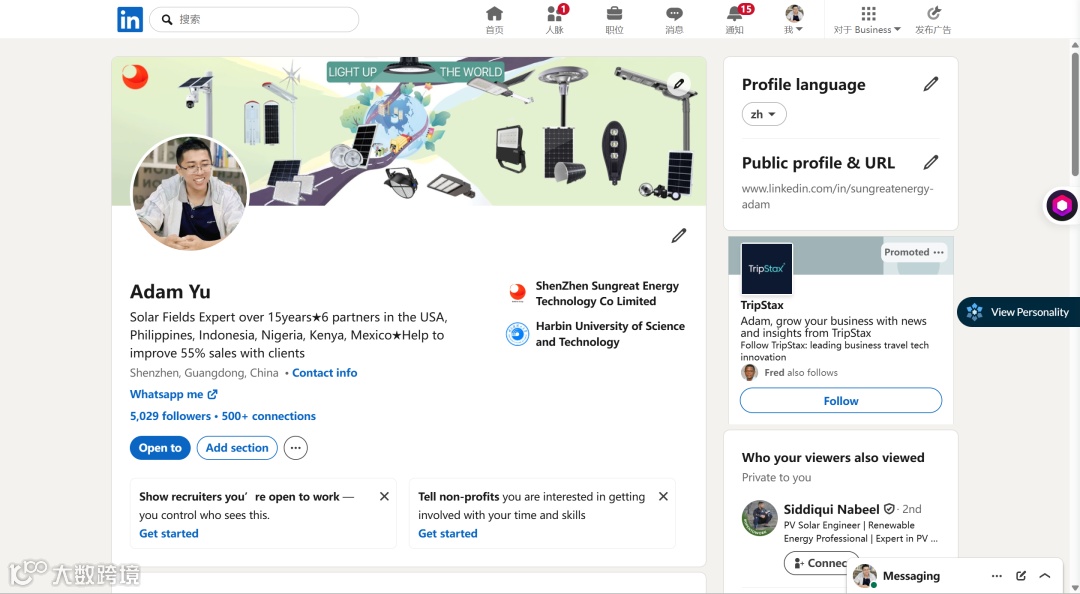Viewport: 1080px width, 594px height.
Task: Open the zh language dropdown
Action: click(764, 114)
